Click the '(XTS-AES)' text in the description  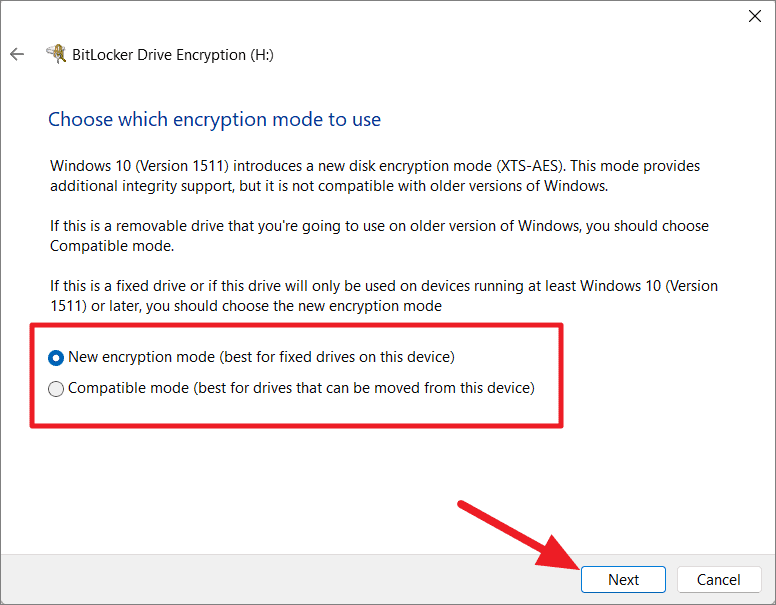pyautogui.click(x=531, y=166)
